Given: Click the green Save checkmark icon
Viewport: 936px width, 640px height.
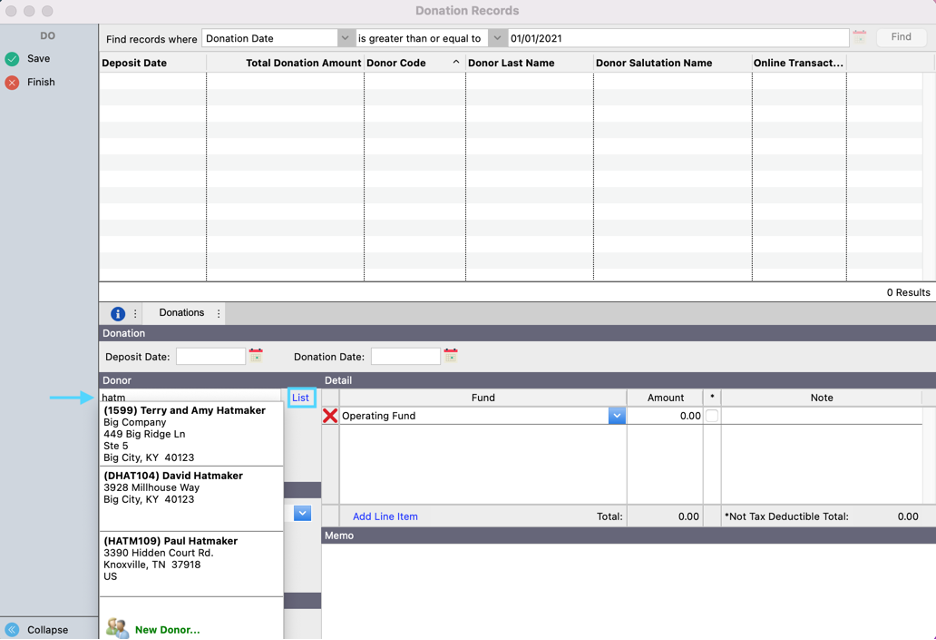Looking at the screenshot, I should (12, 59).
